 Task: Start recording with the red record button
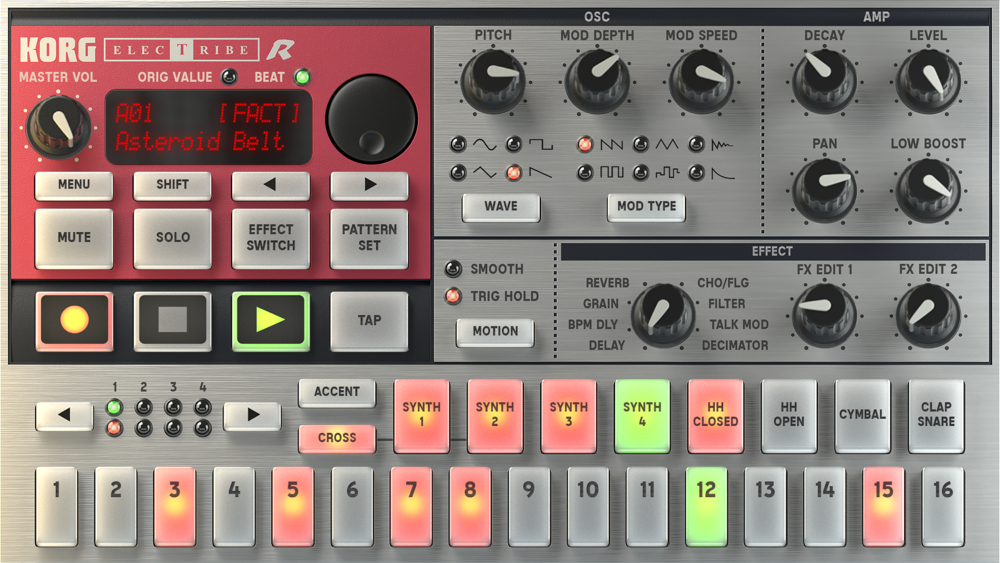pyautogui.click(x=74, y=321)
